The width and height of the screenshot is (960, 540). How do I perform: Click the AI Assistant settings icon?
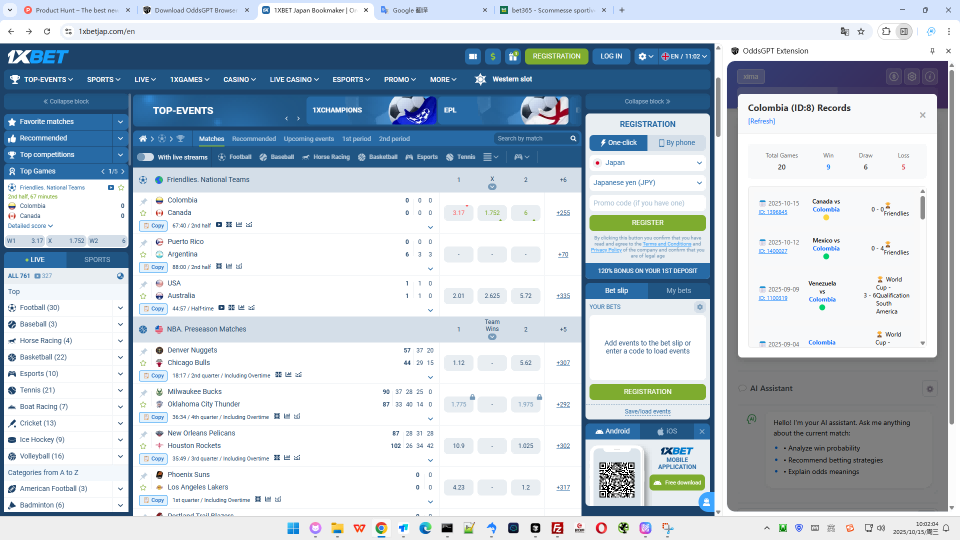click(x=929, y=388)
